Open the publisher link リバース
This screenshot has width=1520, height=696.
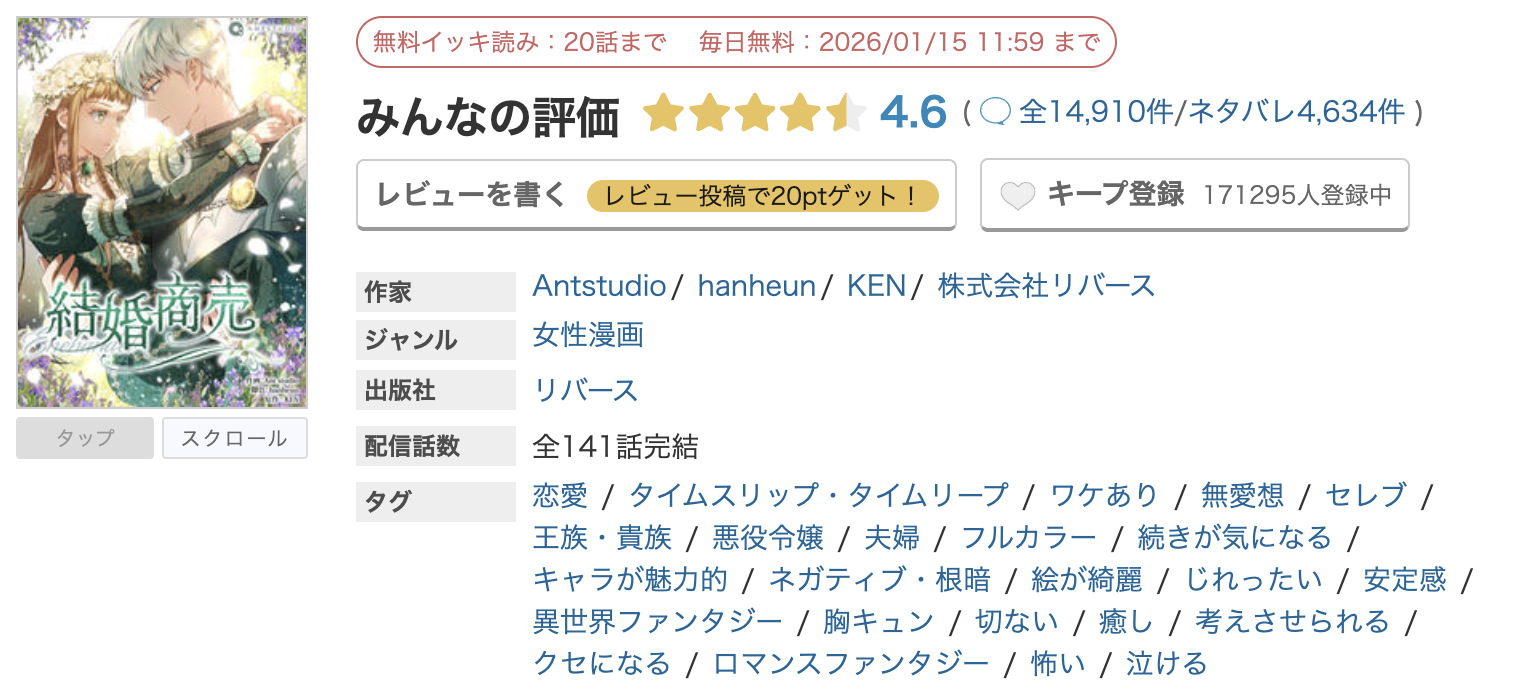[585, 390]
